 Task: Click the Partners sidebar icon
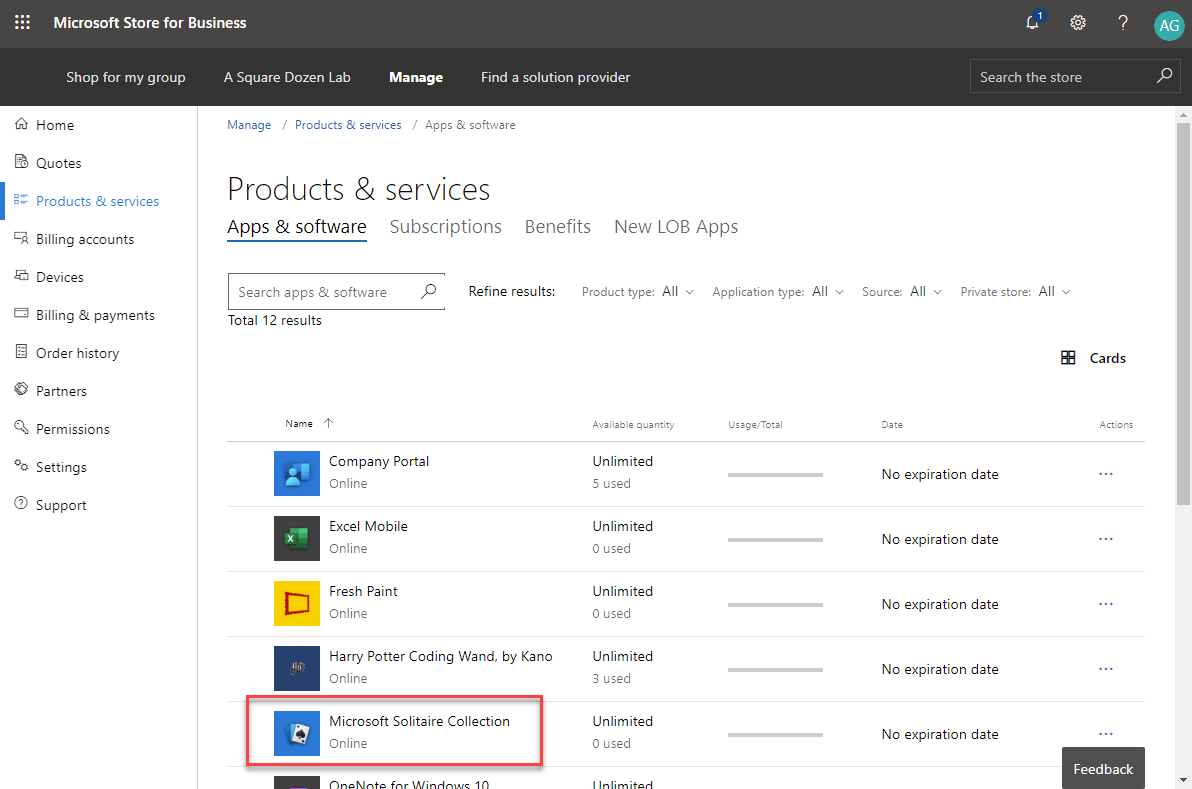click(21, 389)
